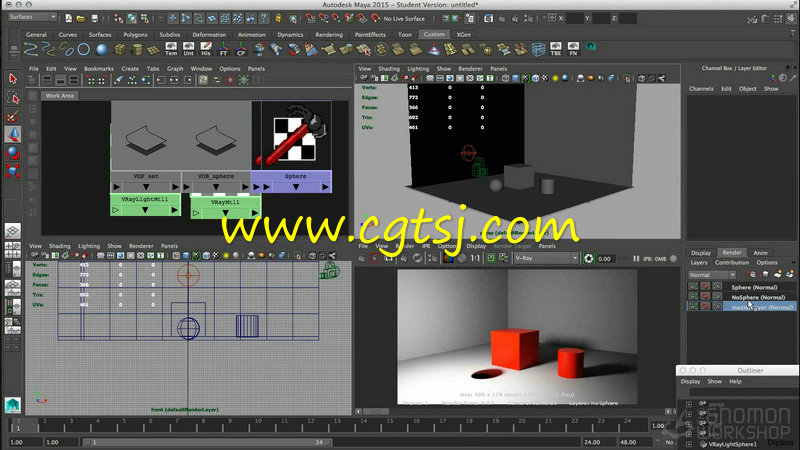Viewport: 800px width, 450px height.
Task: Switch to the Display layer tab
Action: point(701,253)
